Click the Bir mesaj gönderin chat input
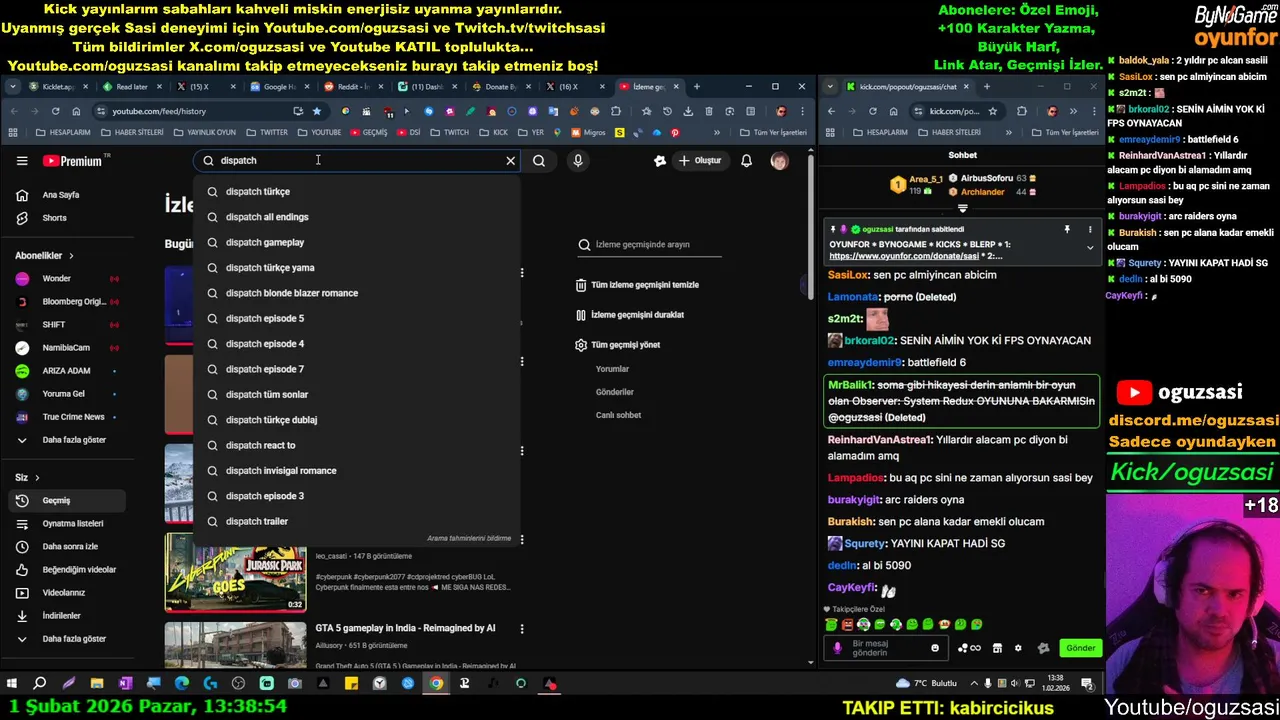This screenshot has width=1280, height=720. tap(885, 648)
